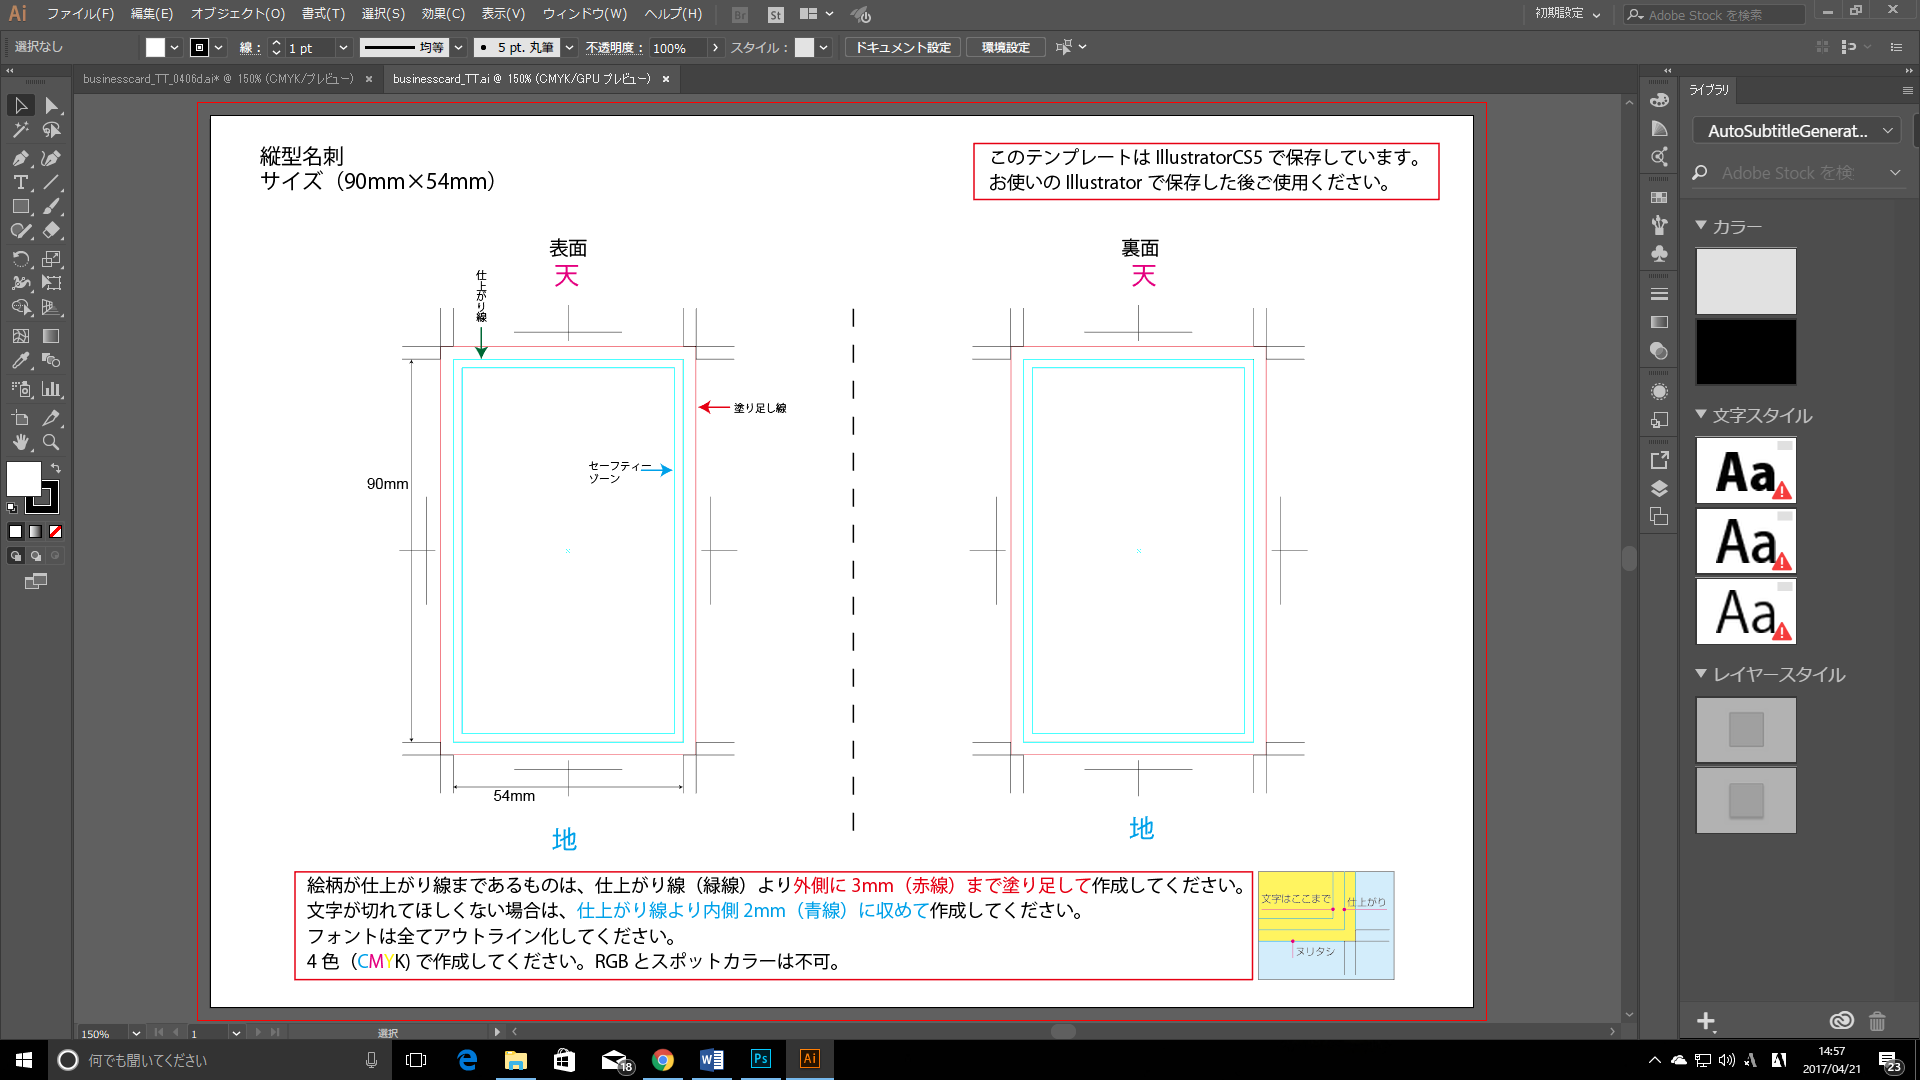Select the Selection tool in toolbar

click(18, 104)
